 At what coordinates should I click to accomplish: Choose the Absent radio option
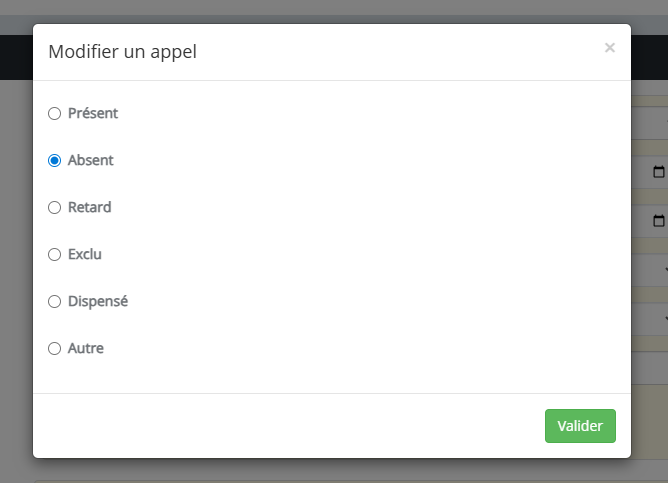click(55, 161)
